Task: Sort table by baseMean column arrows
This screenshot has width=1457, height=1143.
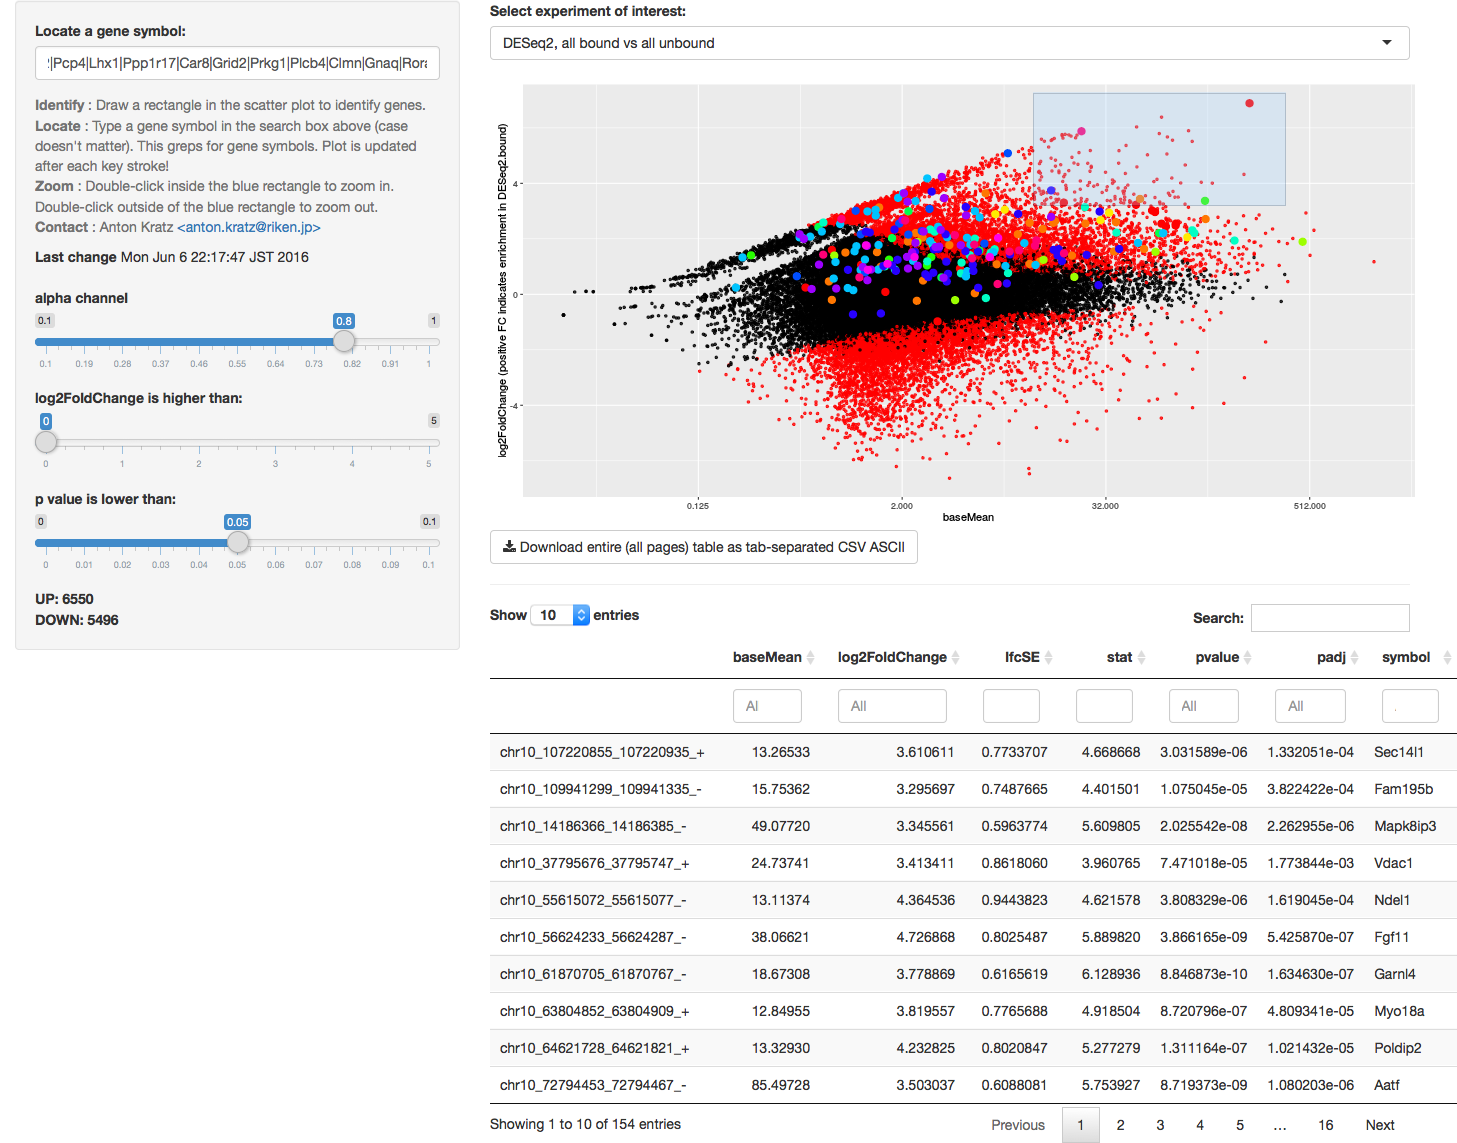Action: (x=811, y=657)
